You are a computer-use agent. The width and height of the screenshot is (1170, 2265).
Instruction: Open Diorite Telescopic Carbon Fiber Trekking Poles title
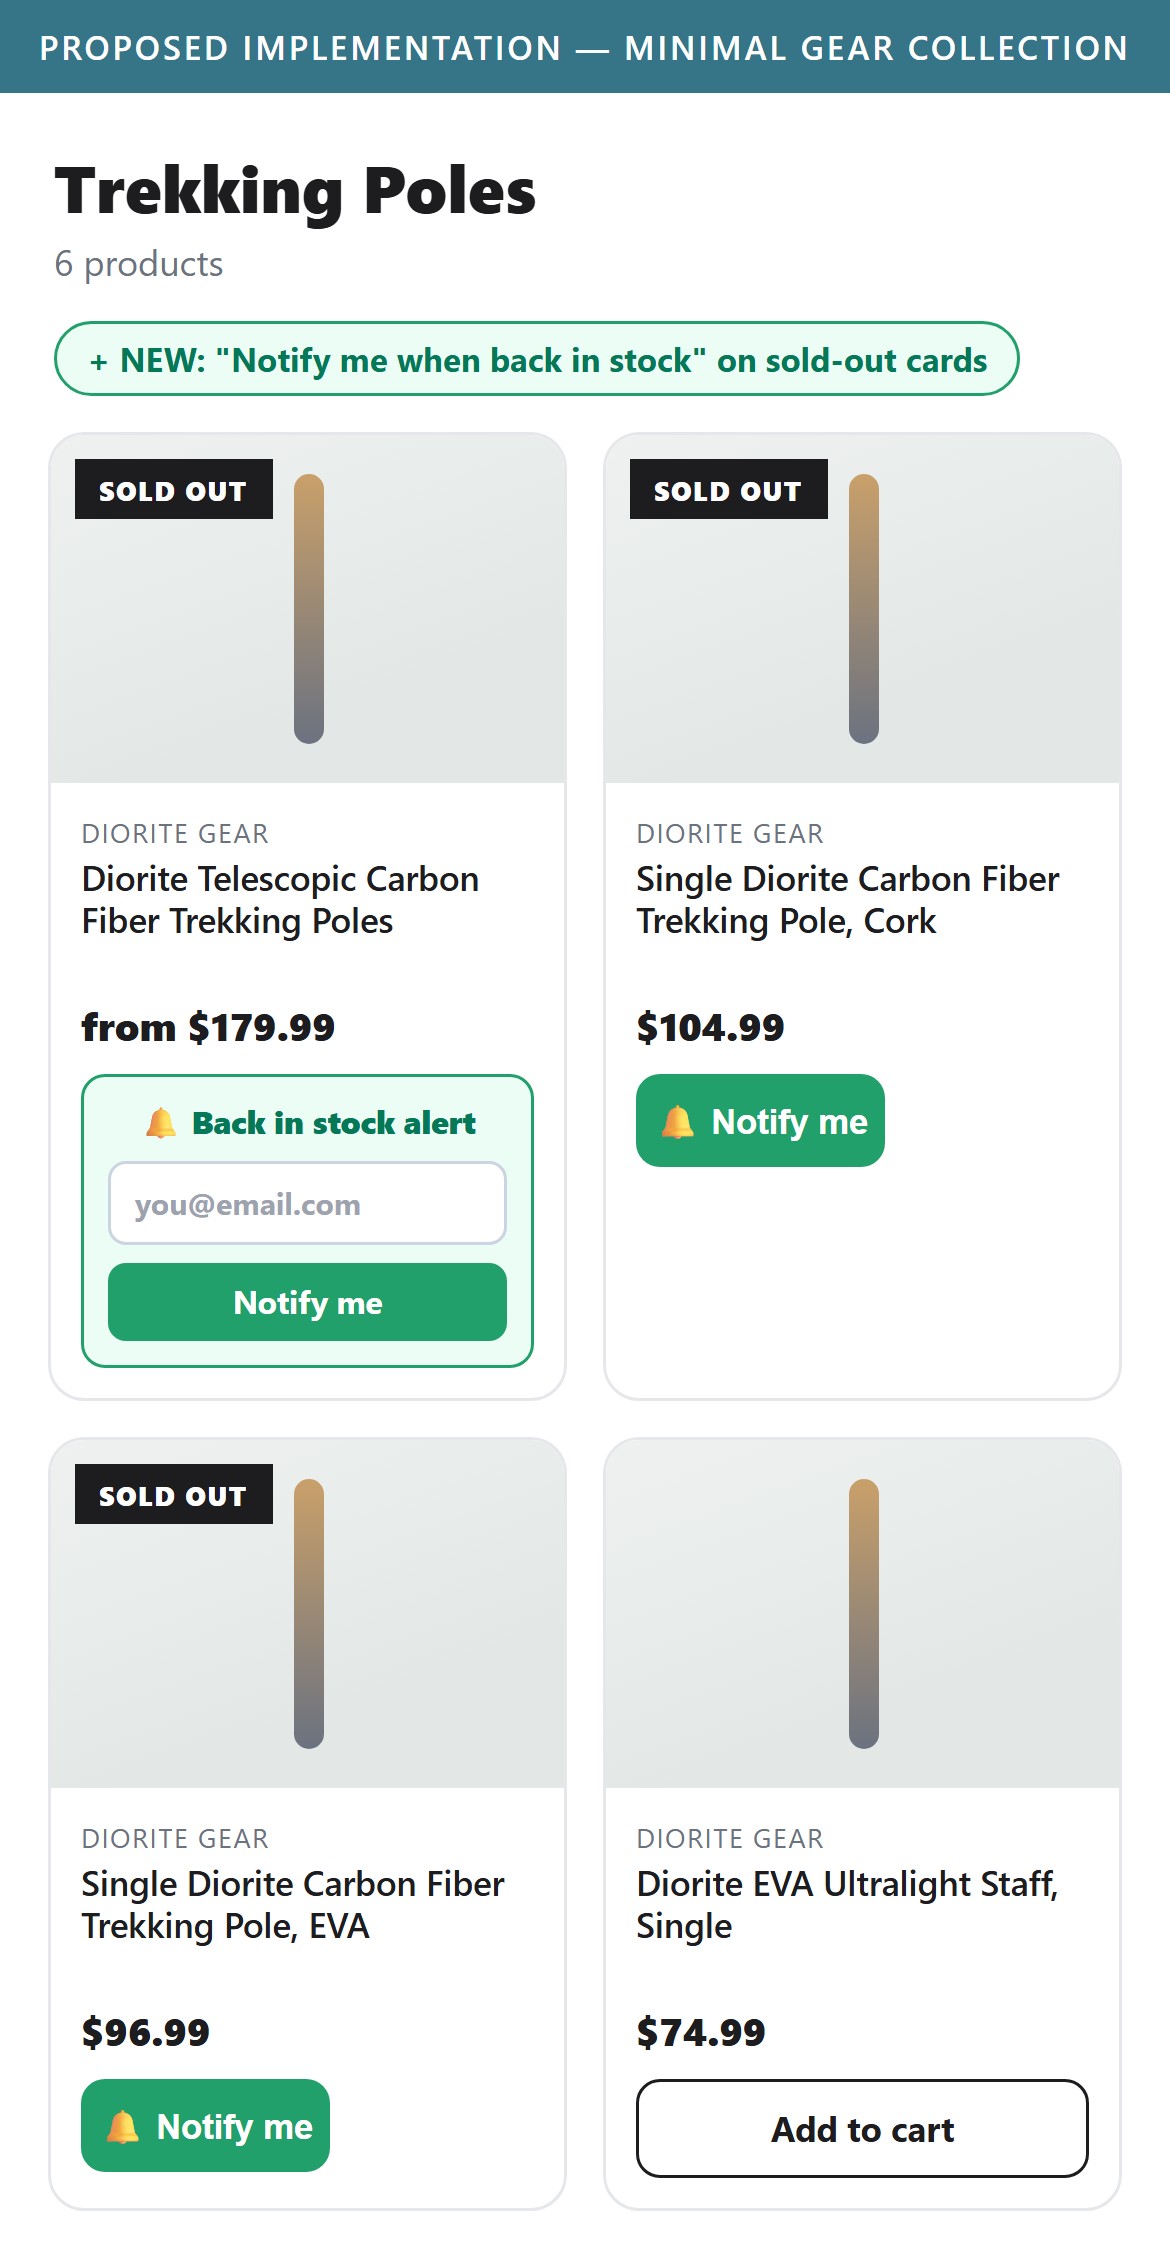[x=280, y=900]
